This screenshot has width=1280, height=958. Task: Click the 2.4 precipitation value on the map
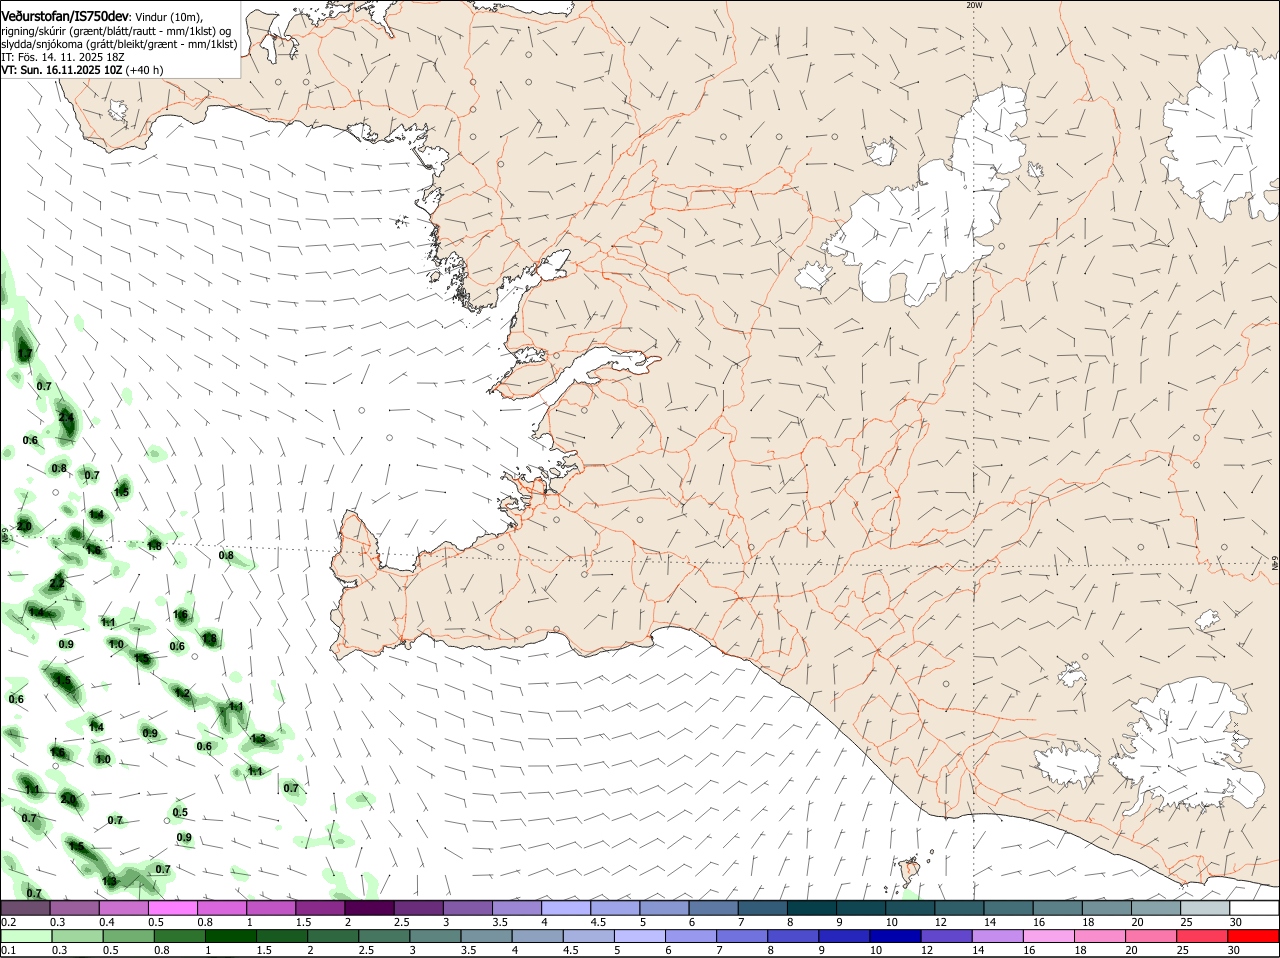pos(66,417)
